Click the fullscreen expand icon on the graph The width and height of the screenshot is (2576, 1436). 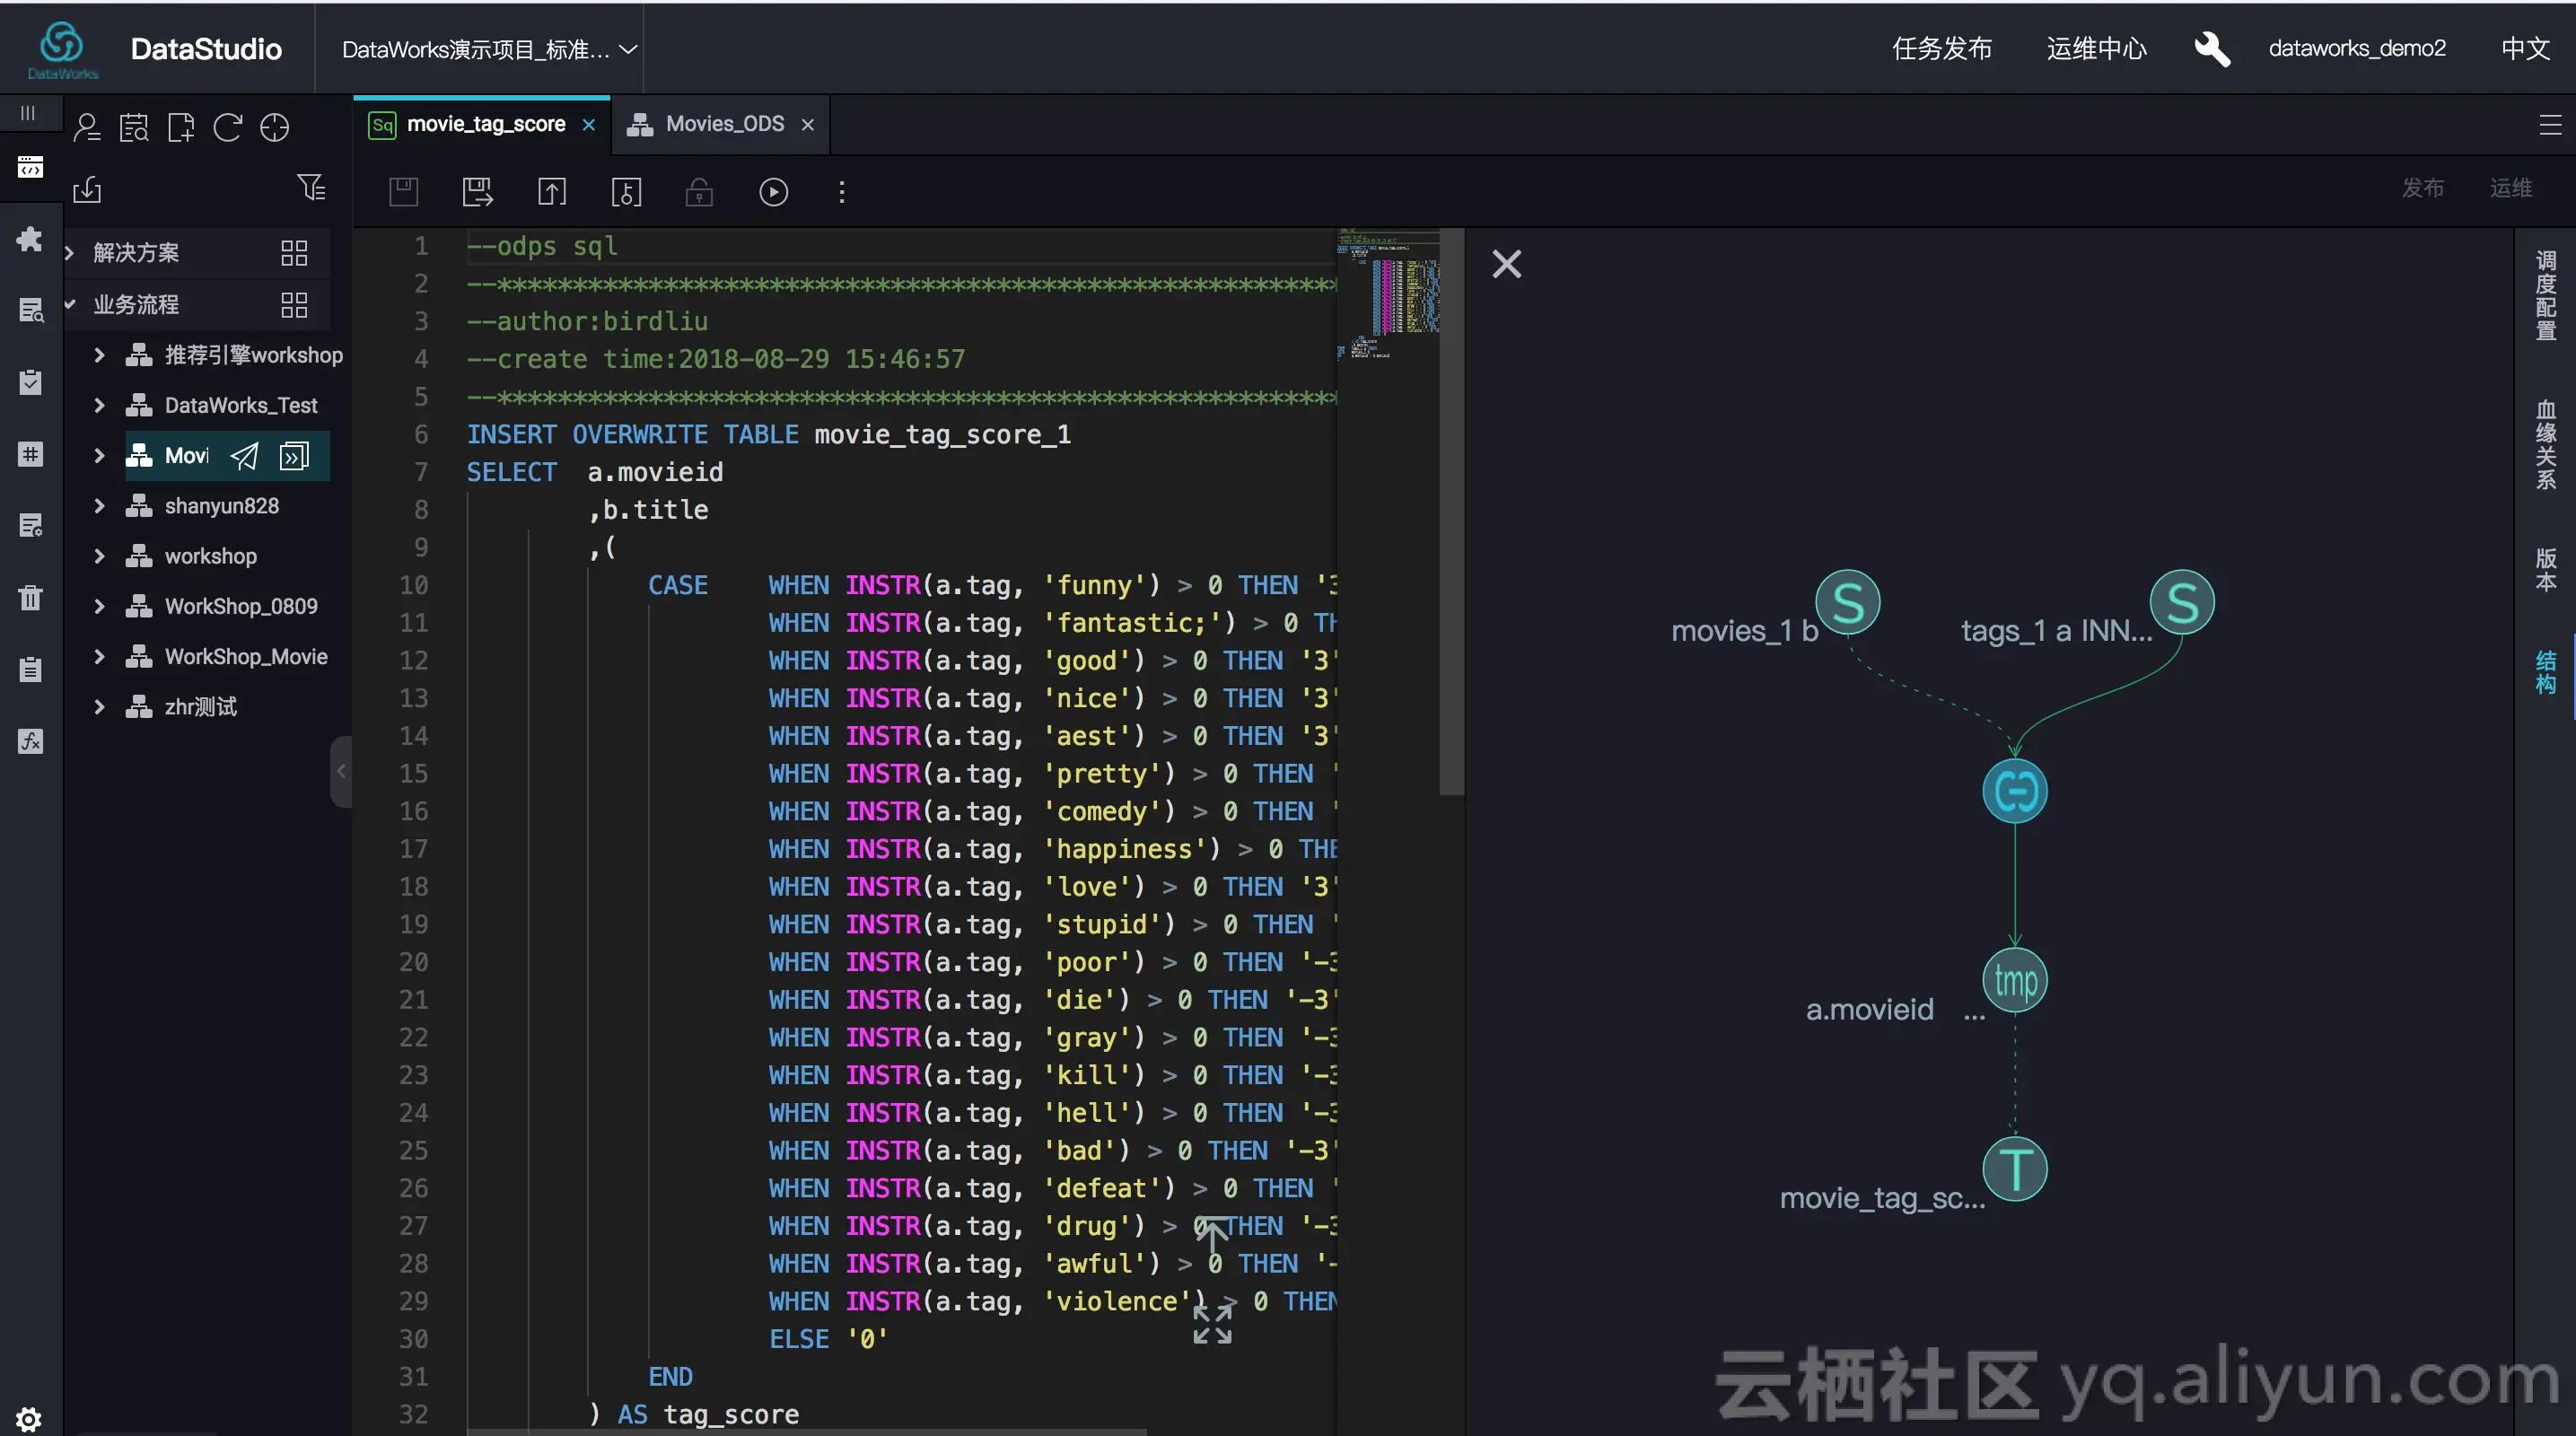tap(1212, 1325)
